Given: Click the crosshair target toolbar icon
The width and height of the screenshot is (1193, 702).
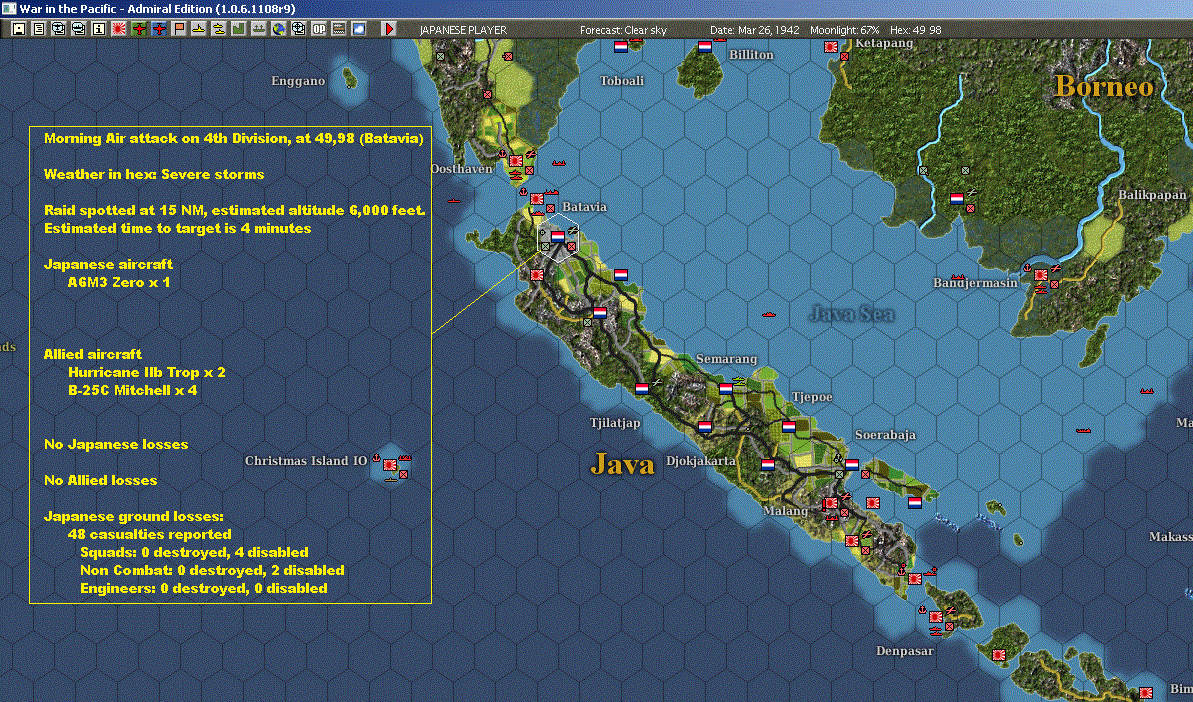Looking at the screenshot, I should (x=298, y=29).
